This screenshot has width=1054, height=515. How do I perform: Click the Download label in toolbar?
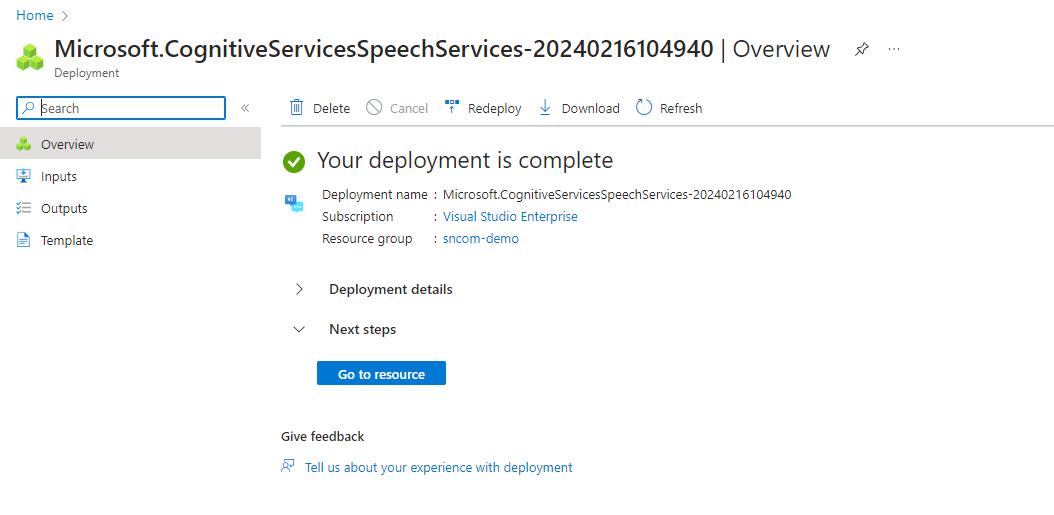pyautogui.click(x=591, y=108)
